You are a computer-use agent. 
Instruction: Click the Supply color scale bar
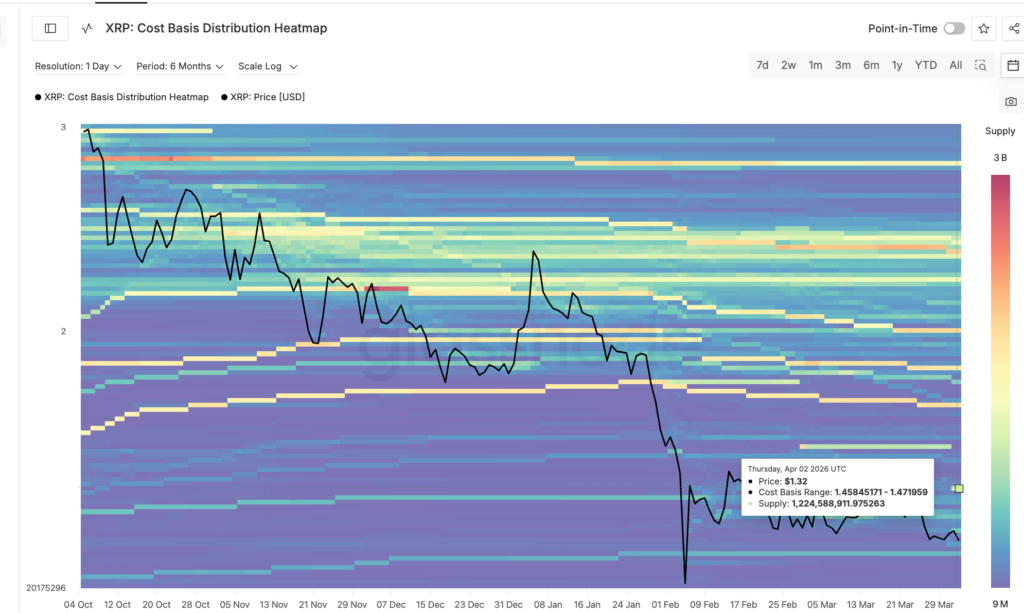pos(999,380)
